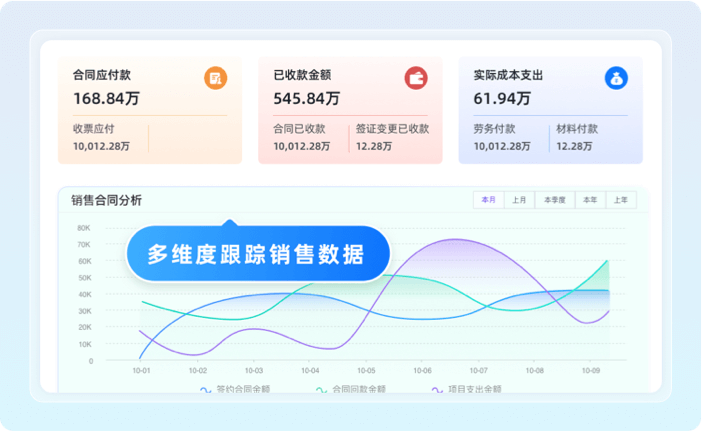
Task: Click the 收票应付 amount
Action: (x=102, y=146)
